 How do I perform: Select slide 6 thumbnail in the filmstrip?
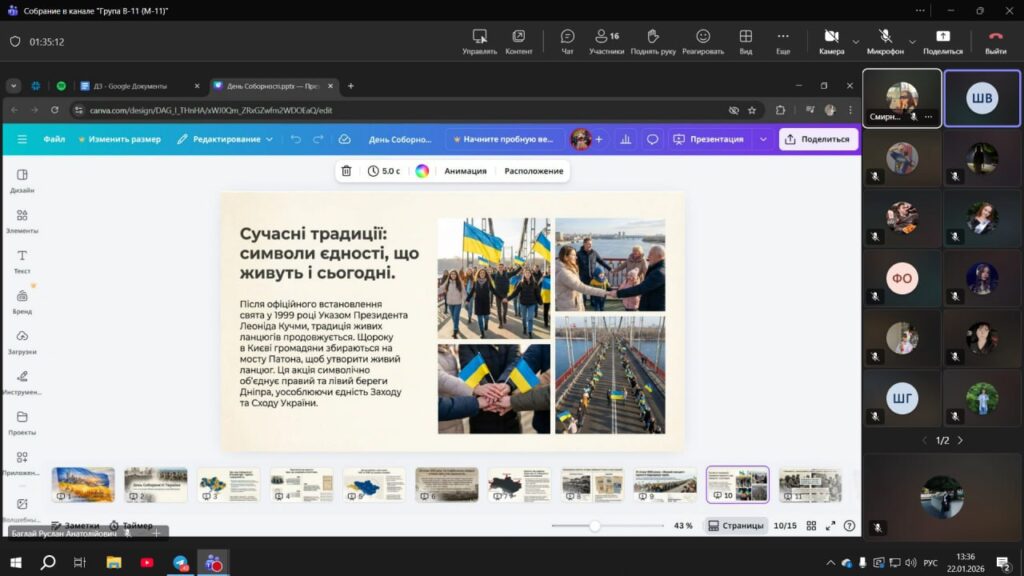click(447, 484)
